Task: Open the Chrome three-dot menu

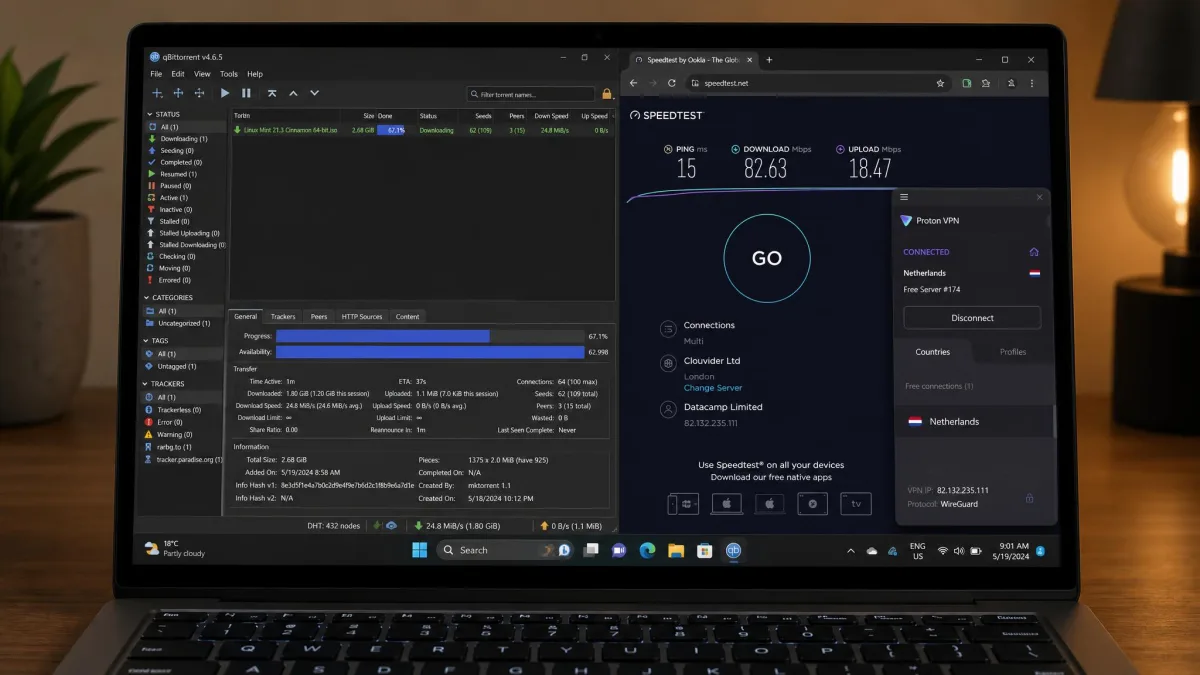Action: pyautogui.click(x=1033, y=83)
